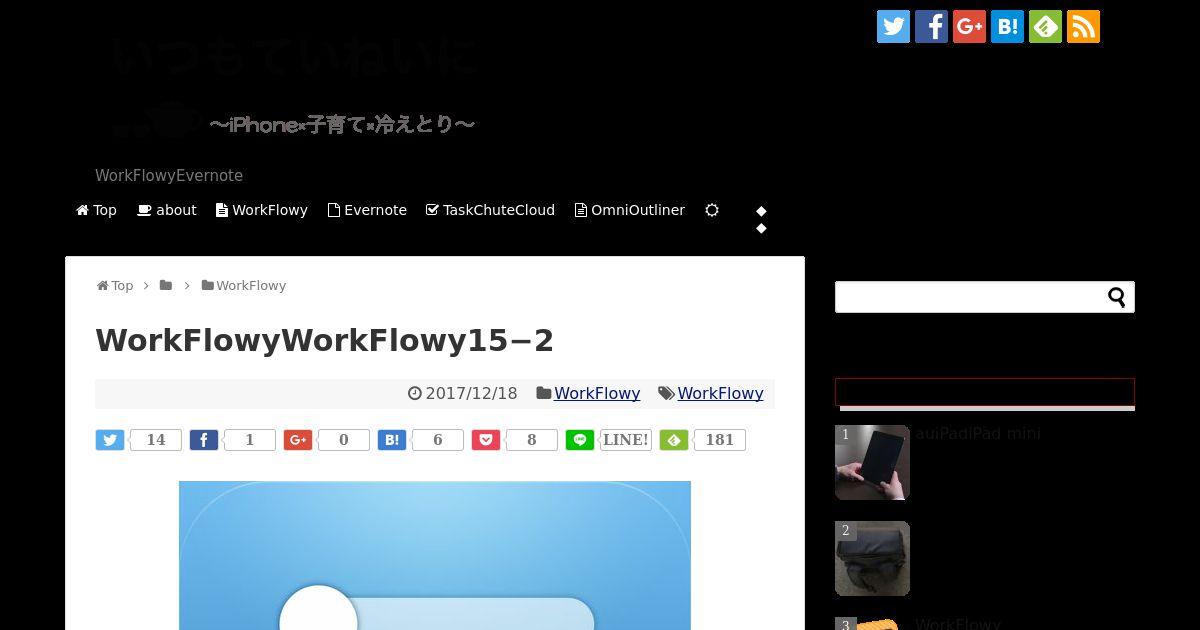Share article on Google+, count 0
1200x630 pixels.
pos(298,440)
